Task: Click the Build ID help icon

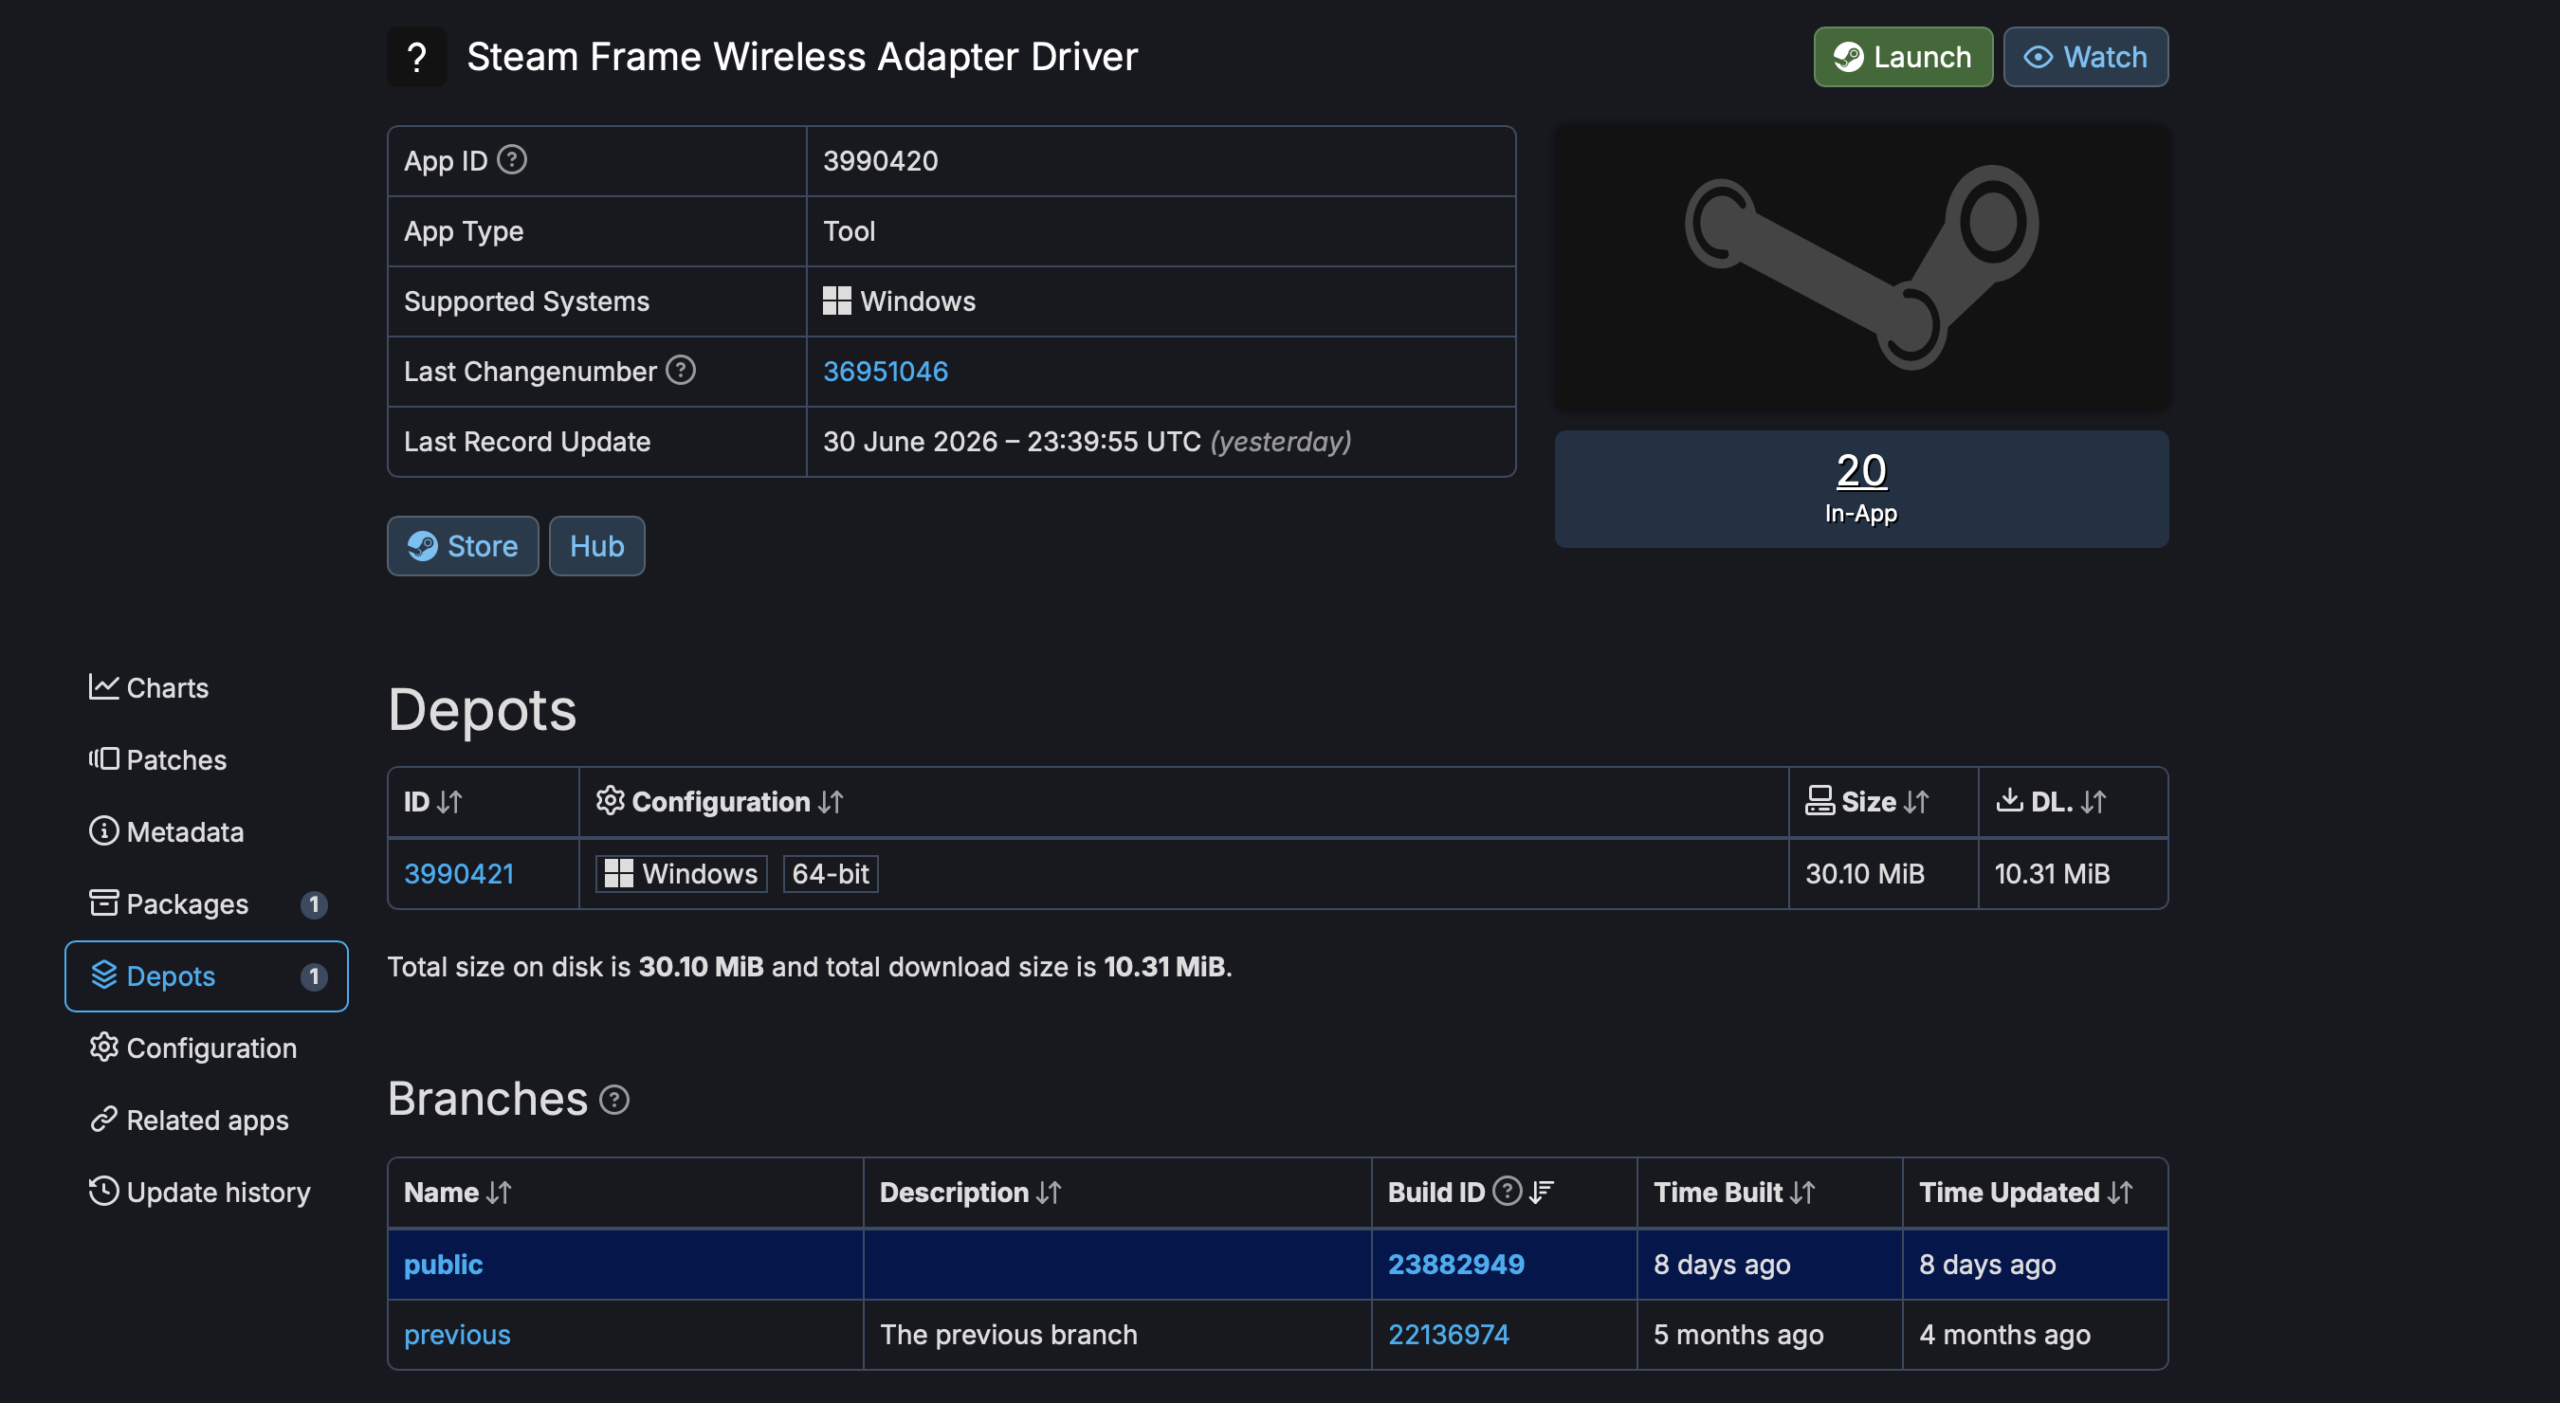Action: coord(1507,1191)
